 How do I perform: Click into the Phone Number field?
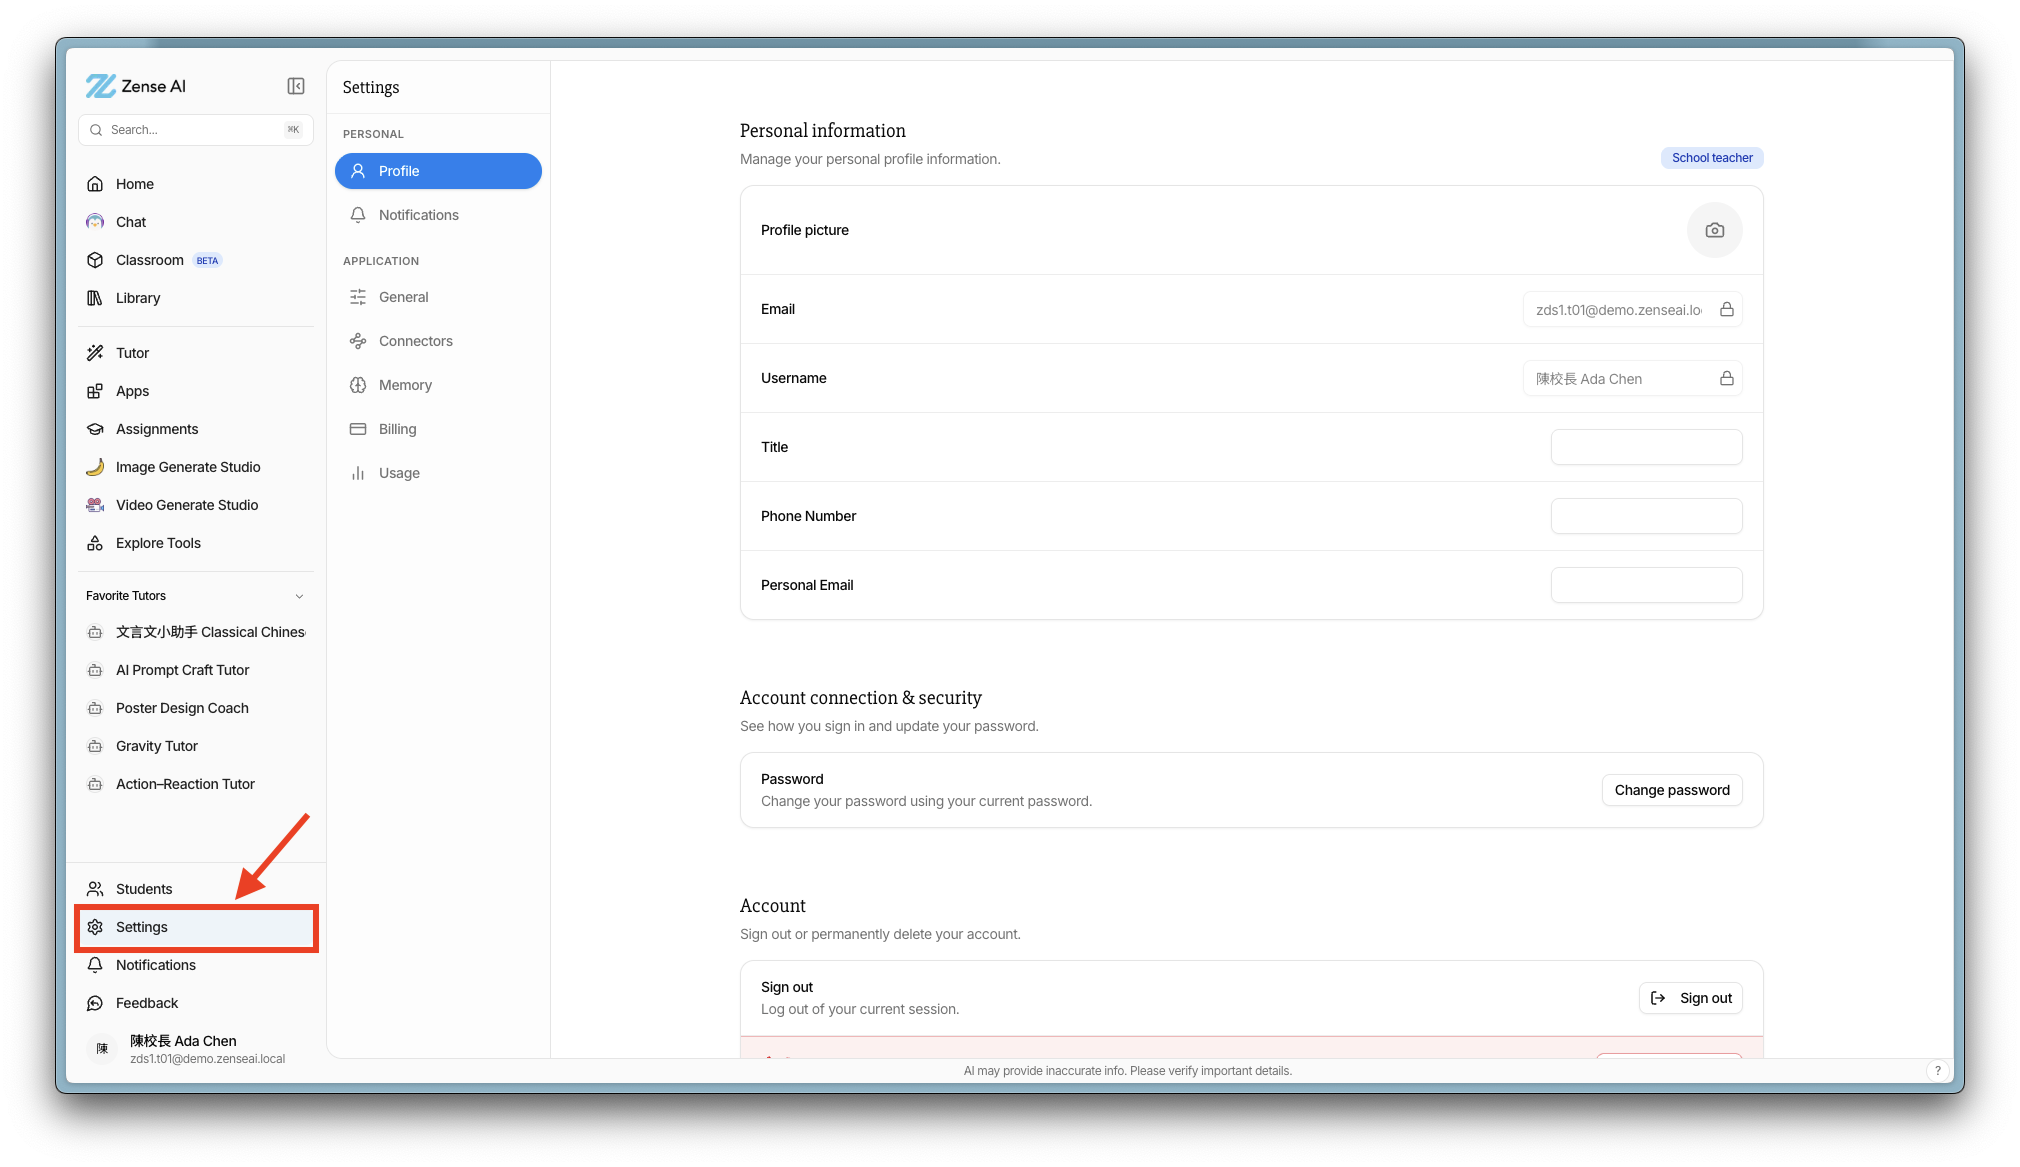pos(1646,516)
